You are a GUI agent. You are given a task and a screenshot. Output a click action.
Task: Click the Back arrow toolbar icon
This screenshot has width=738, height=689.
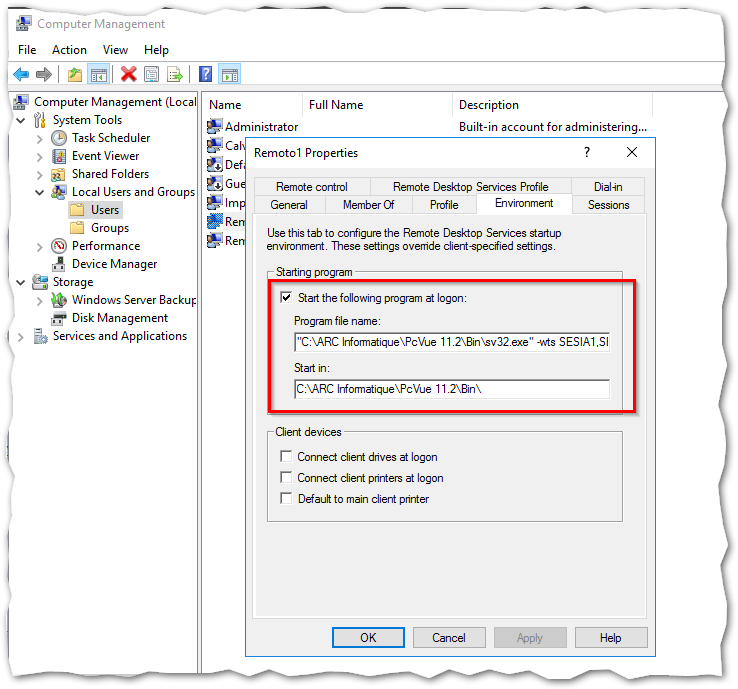21,74
